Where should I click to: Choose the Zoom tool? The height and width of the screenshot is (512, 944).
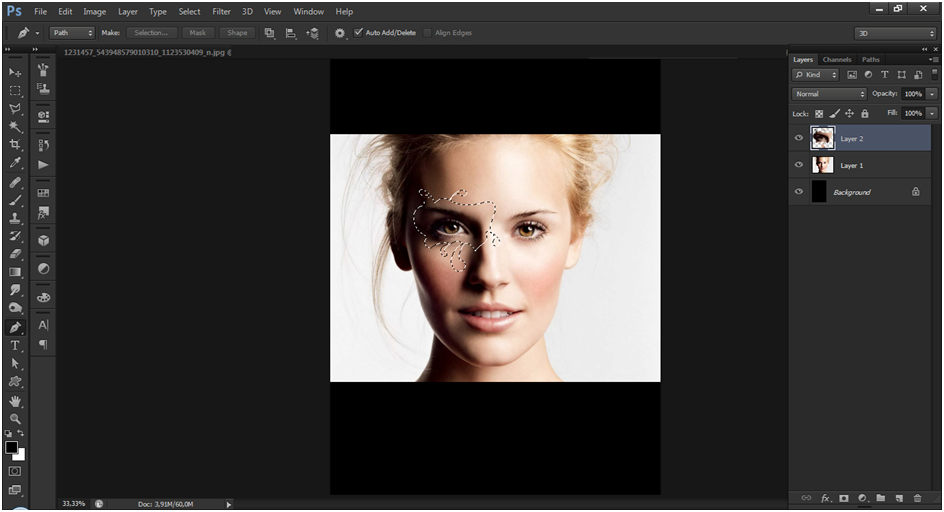(x=15, y=419)
